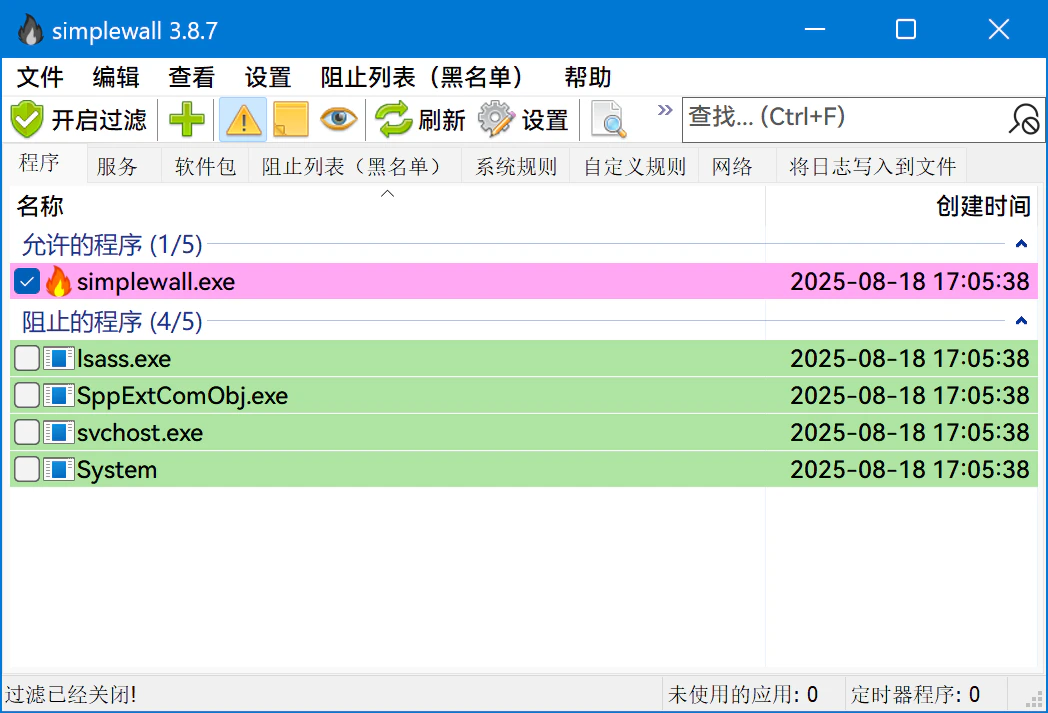Click the document magnifier log icon

click(609, 120)
